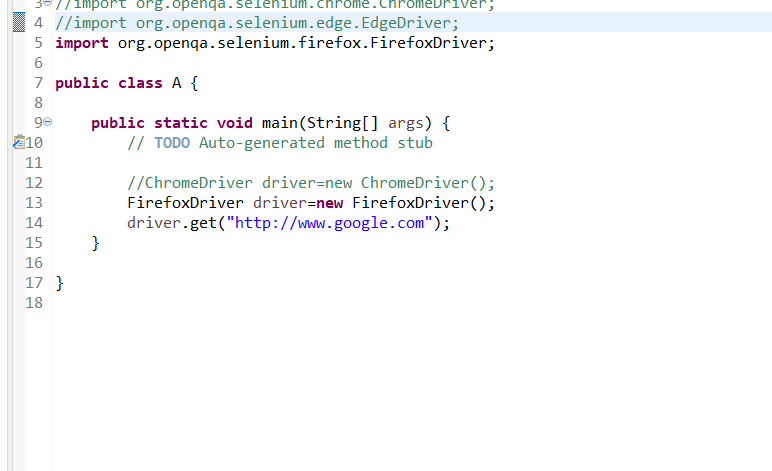Click the commented ChromeDriver line 12
Image resolution: width=772 pixels, height=471 pixels.
311,183
